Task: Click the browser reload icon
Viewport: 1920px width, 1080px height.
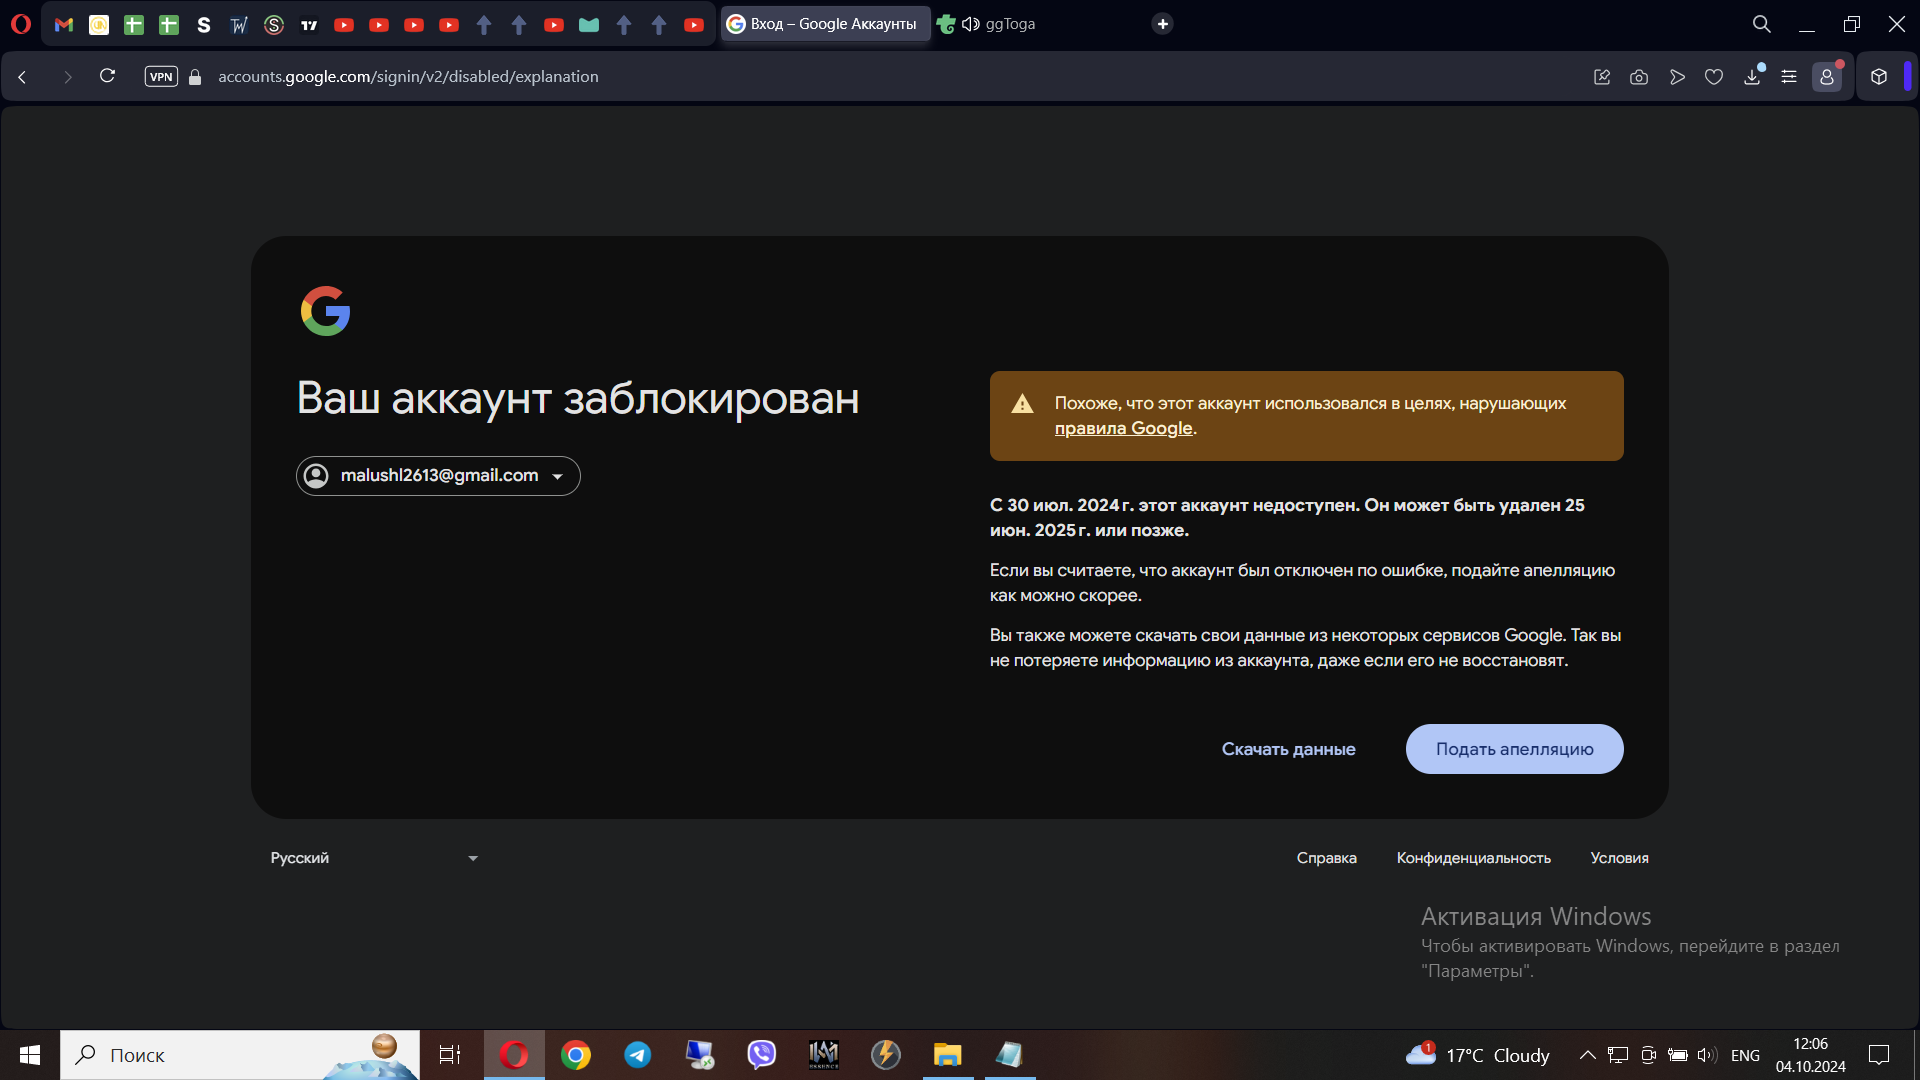Action: tap(107, 76)
